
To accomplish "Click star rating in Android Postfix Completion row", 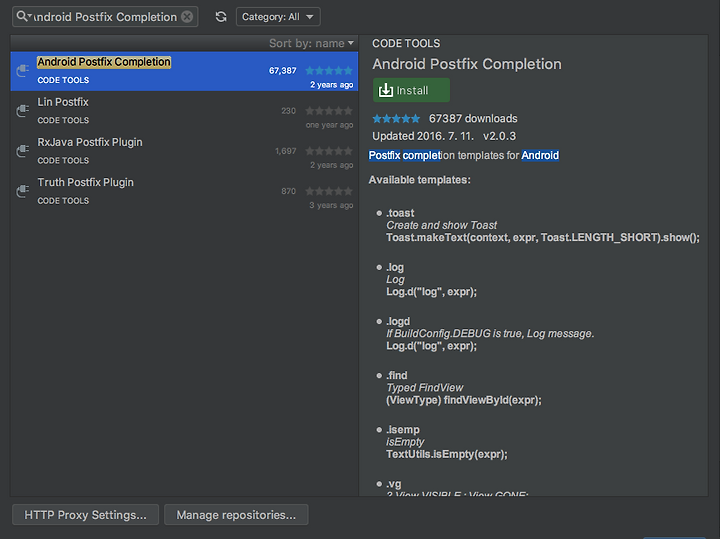I will [329, 71].
